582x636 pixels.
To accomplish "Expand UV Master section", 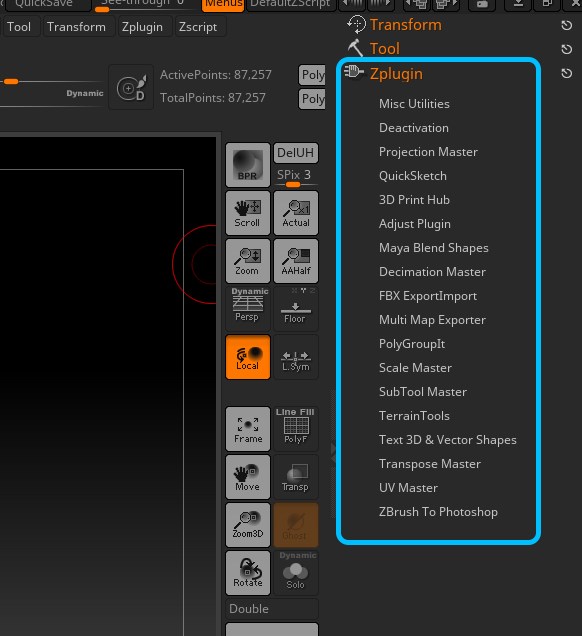I will [408, 488].
